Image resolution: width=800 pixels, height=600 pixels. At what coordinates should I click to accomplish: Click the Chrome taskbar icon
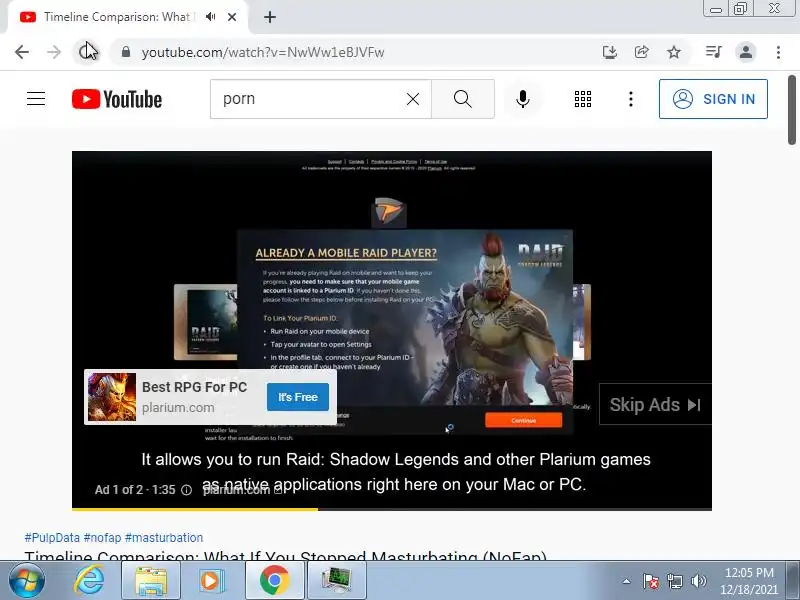274,581
